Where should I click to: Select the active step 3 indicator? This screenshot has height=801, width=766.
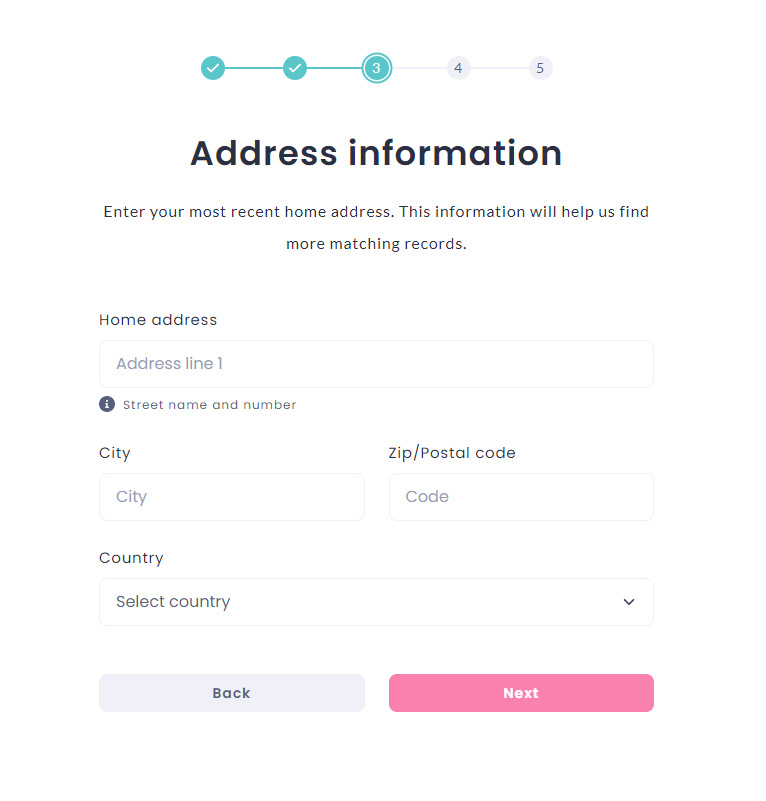(377, 68)
